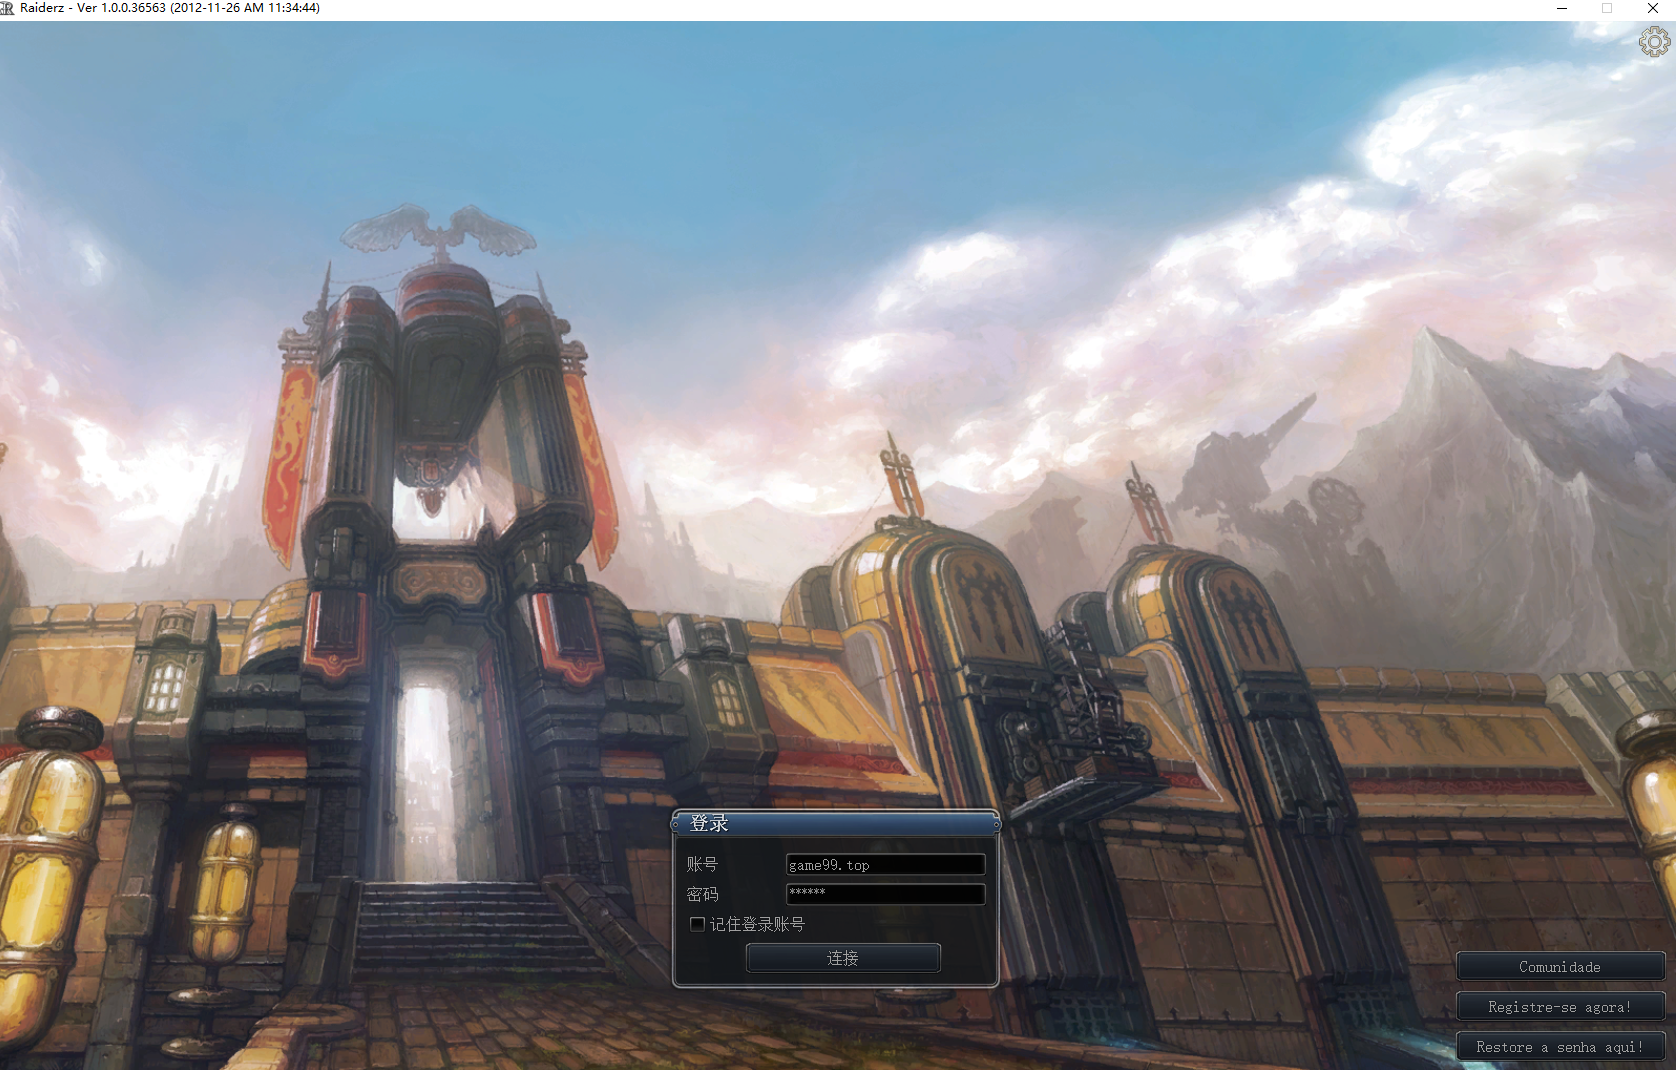
Task: Click the Raiderz app icon in title bar
Action: coord(8,8)
